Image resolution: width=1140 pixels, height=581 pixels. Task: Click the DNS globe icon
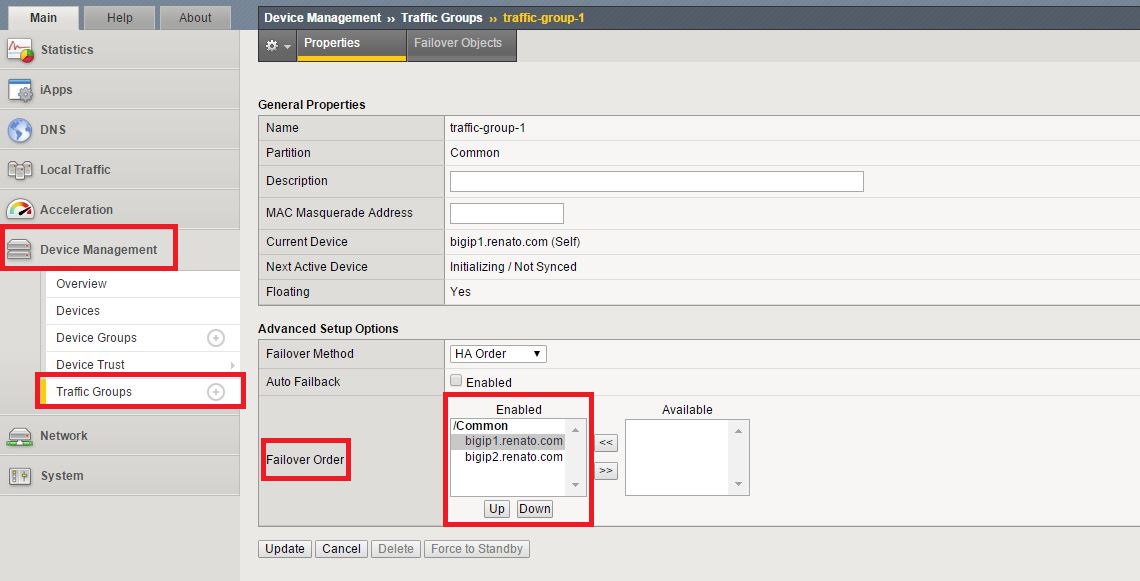point(20,130)
